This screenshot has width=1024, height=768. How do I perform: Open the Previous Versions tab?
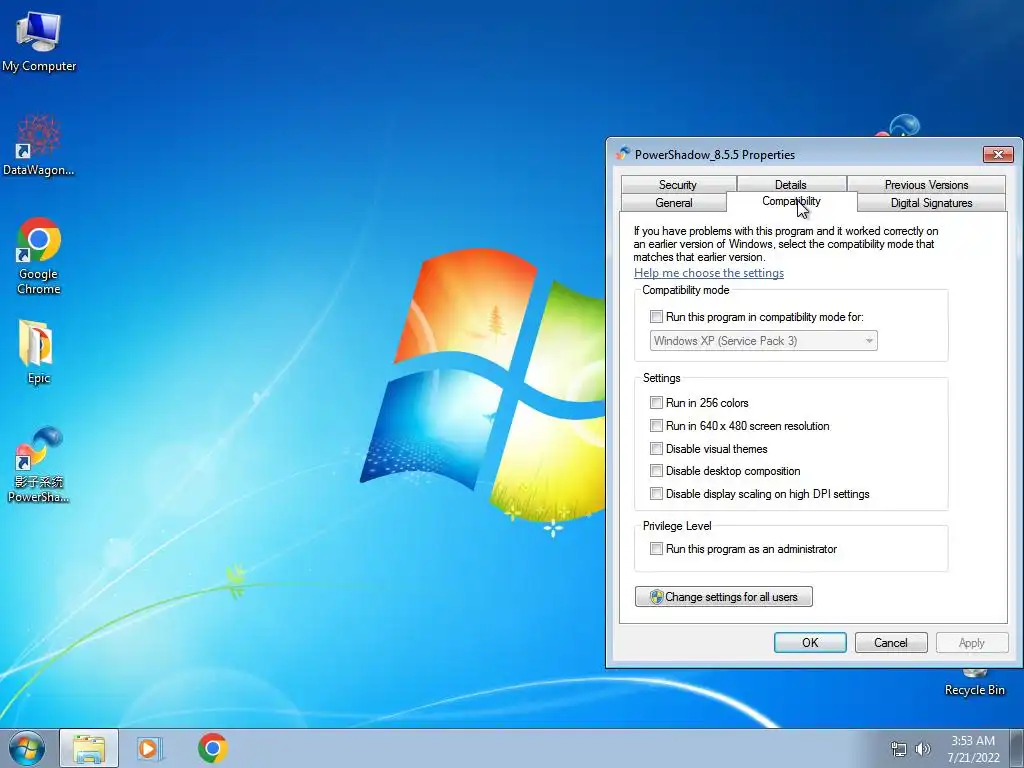(x=926, y=185)
